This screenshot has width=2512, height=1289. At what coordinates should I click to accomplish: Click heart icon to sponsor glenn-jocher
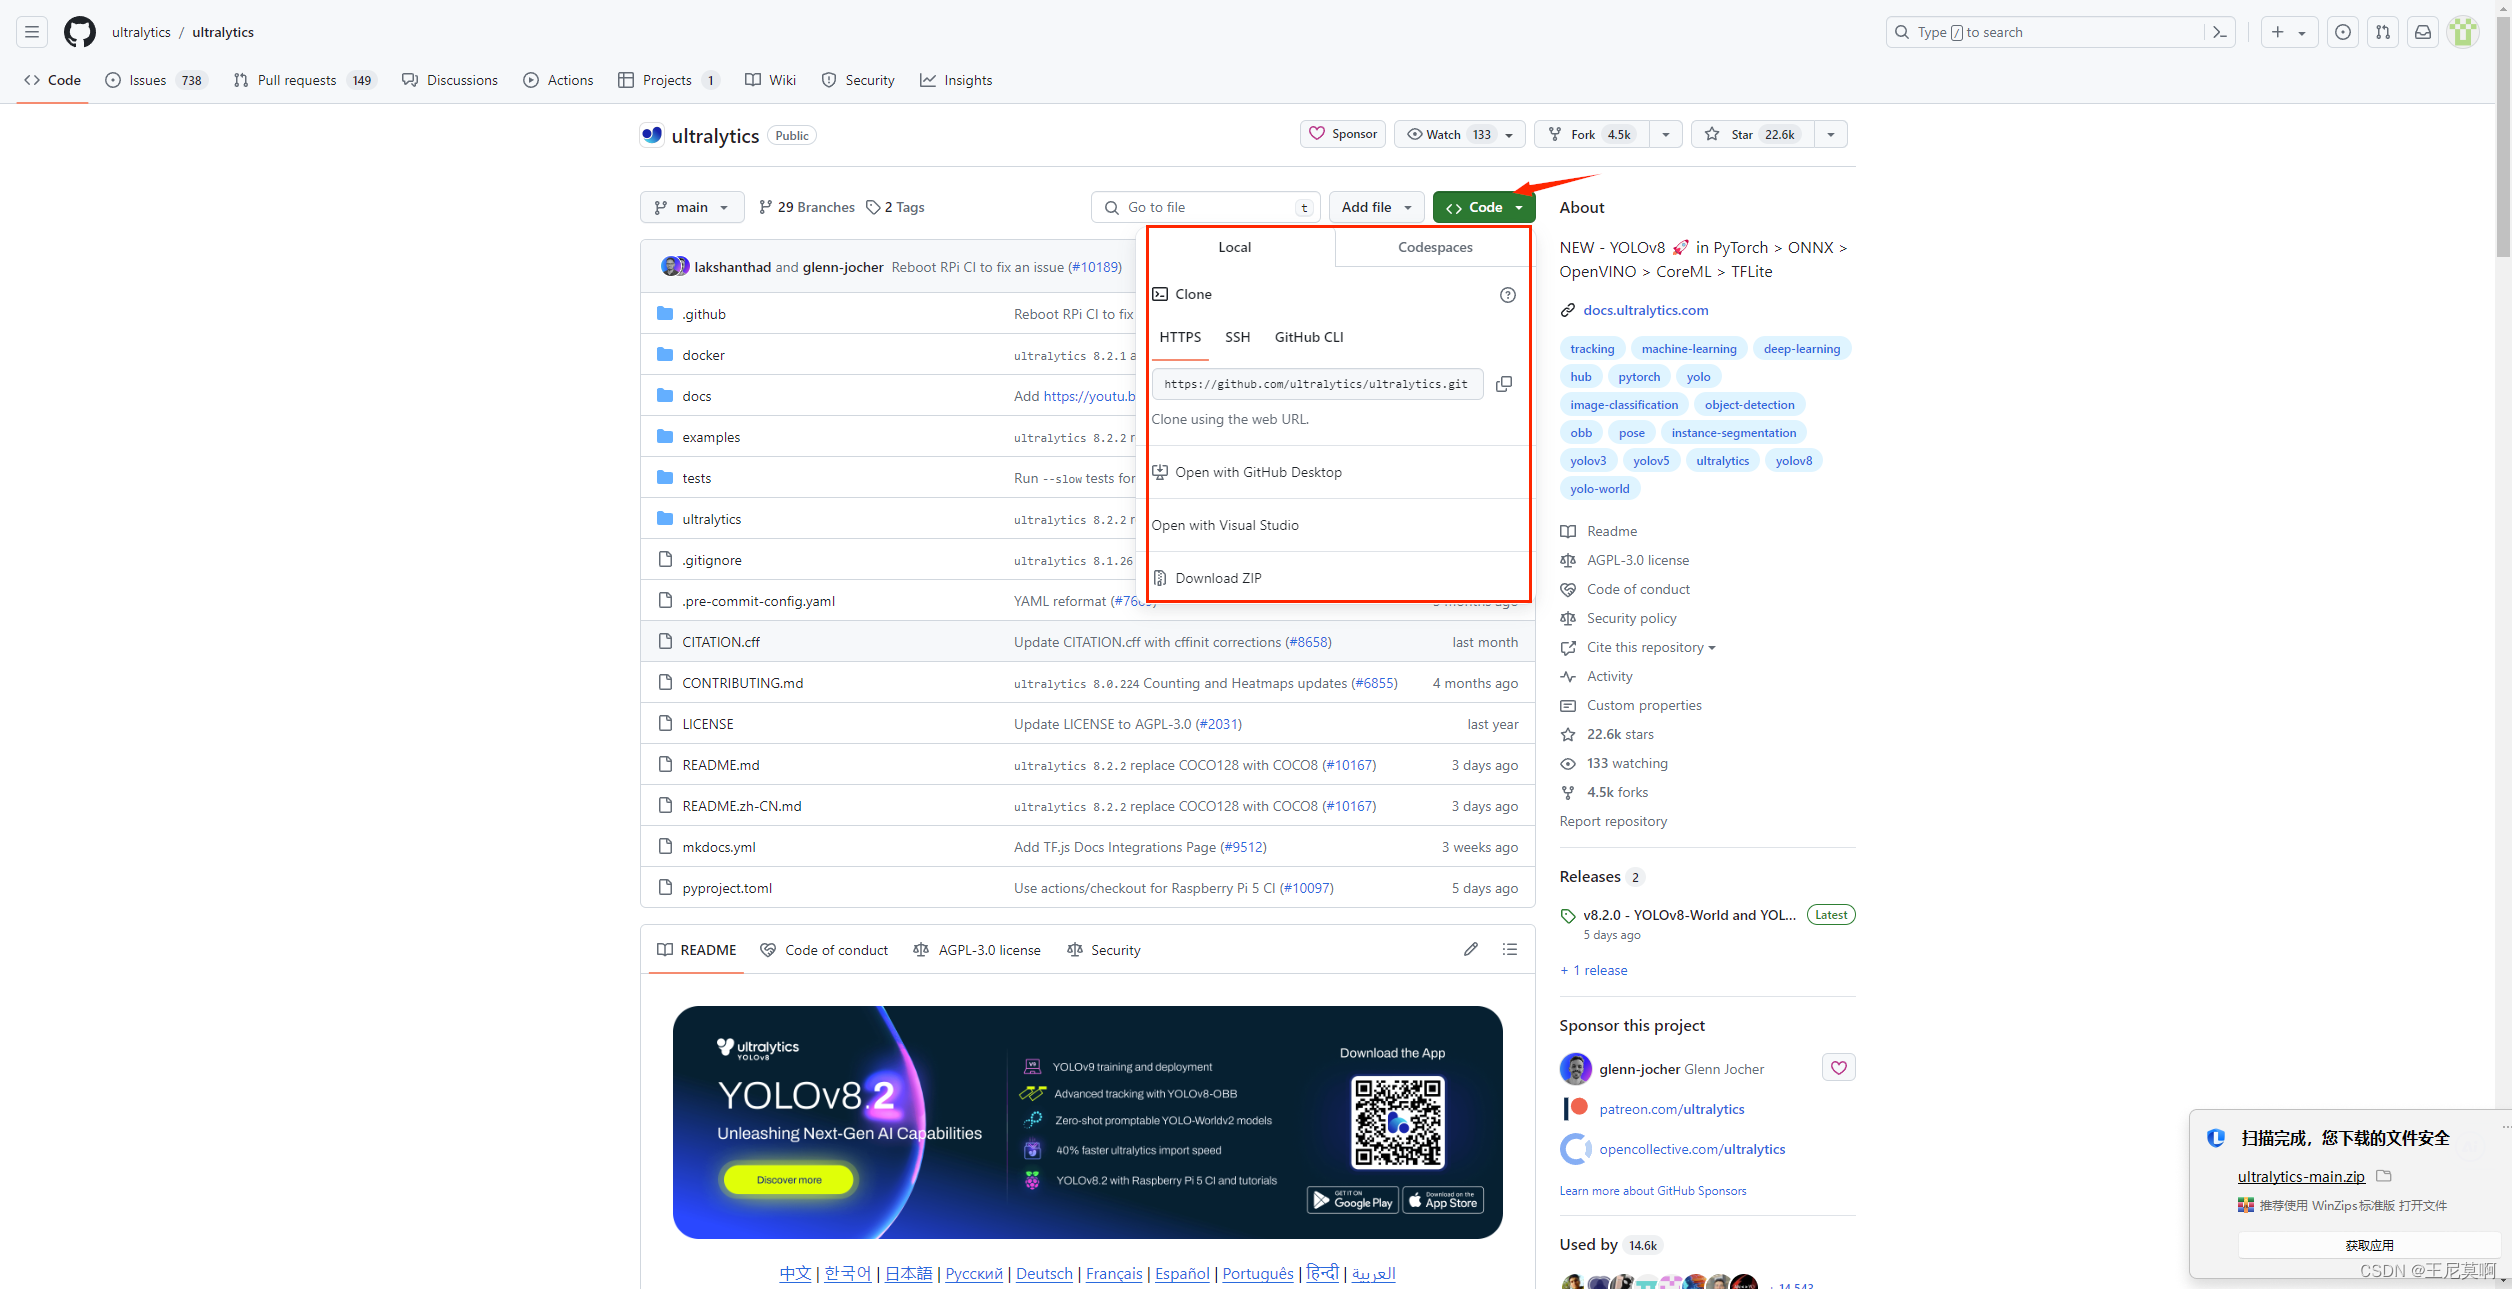[x=1838, y=1068]
